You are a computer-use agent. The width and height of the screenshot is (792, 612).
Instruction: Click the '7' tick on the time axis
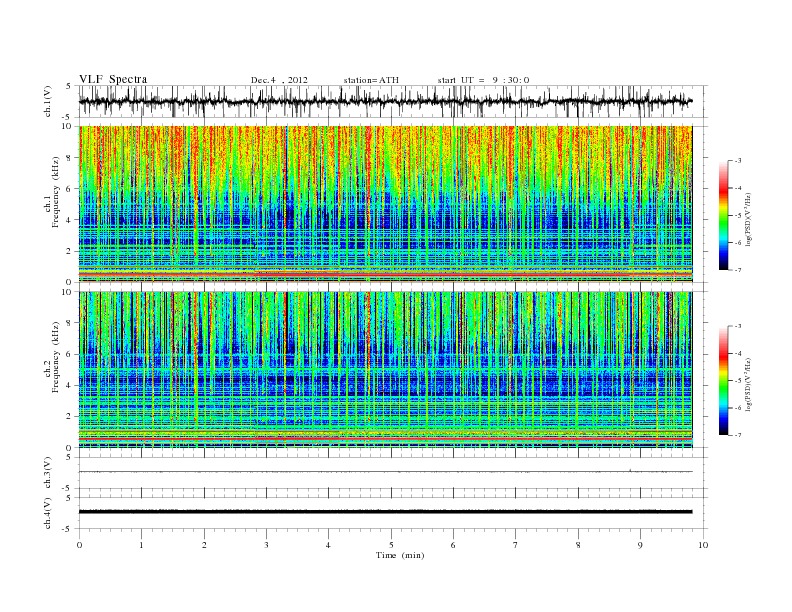[516, 545]
